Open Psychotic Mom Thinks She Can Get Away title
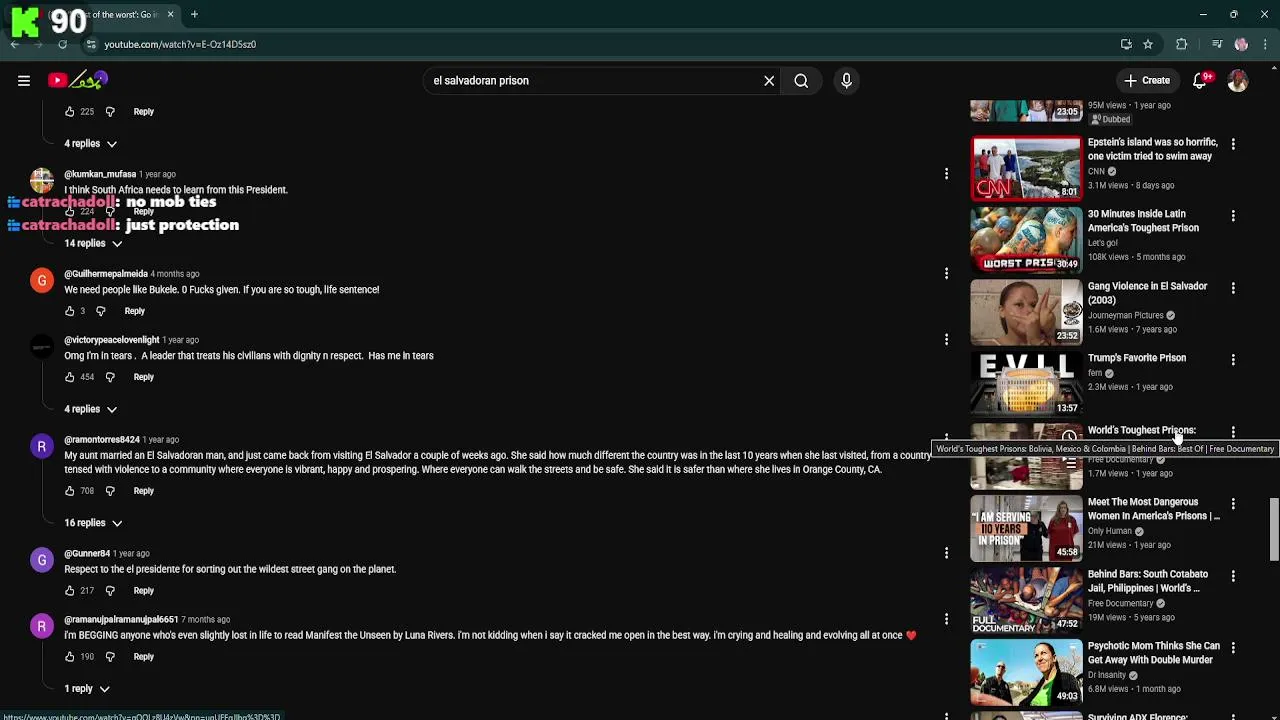Viewport: 1280px width, 720px height. click(x=1153, y=653)
